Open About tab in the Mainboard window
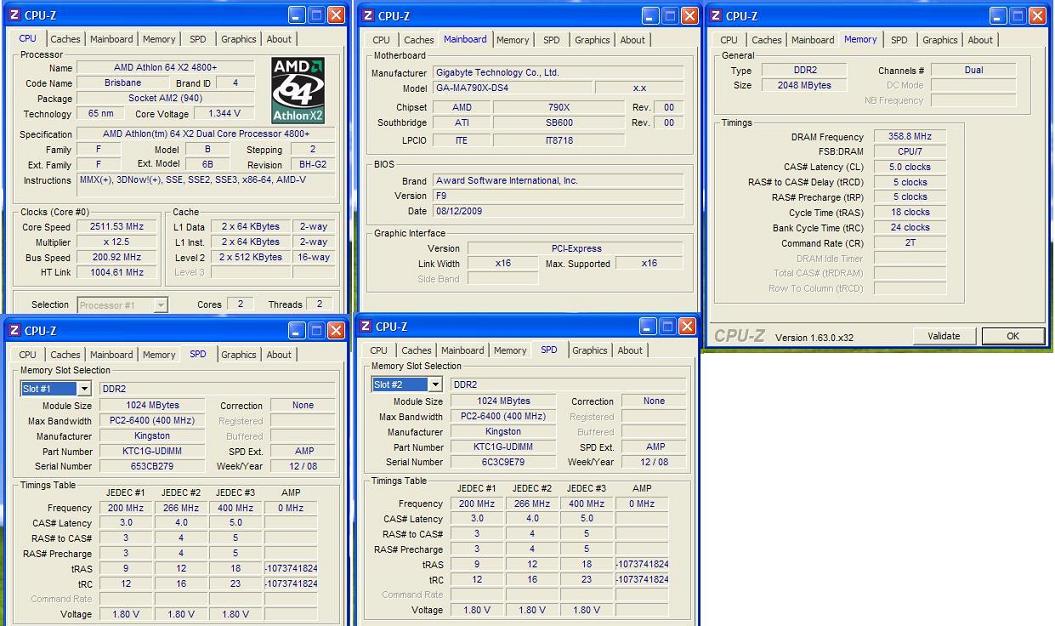1055x626 pixels. point(632,40)
